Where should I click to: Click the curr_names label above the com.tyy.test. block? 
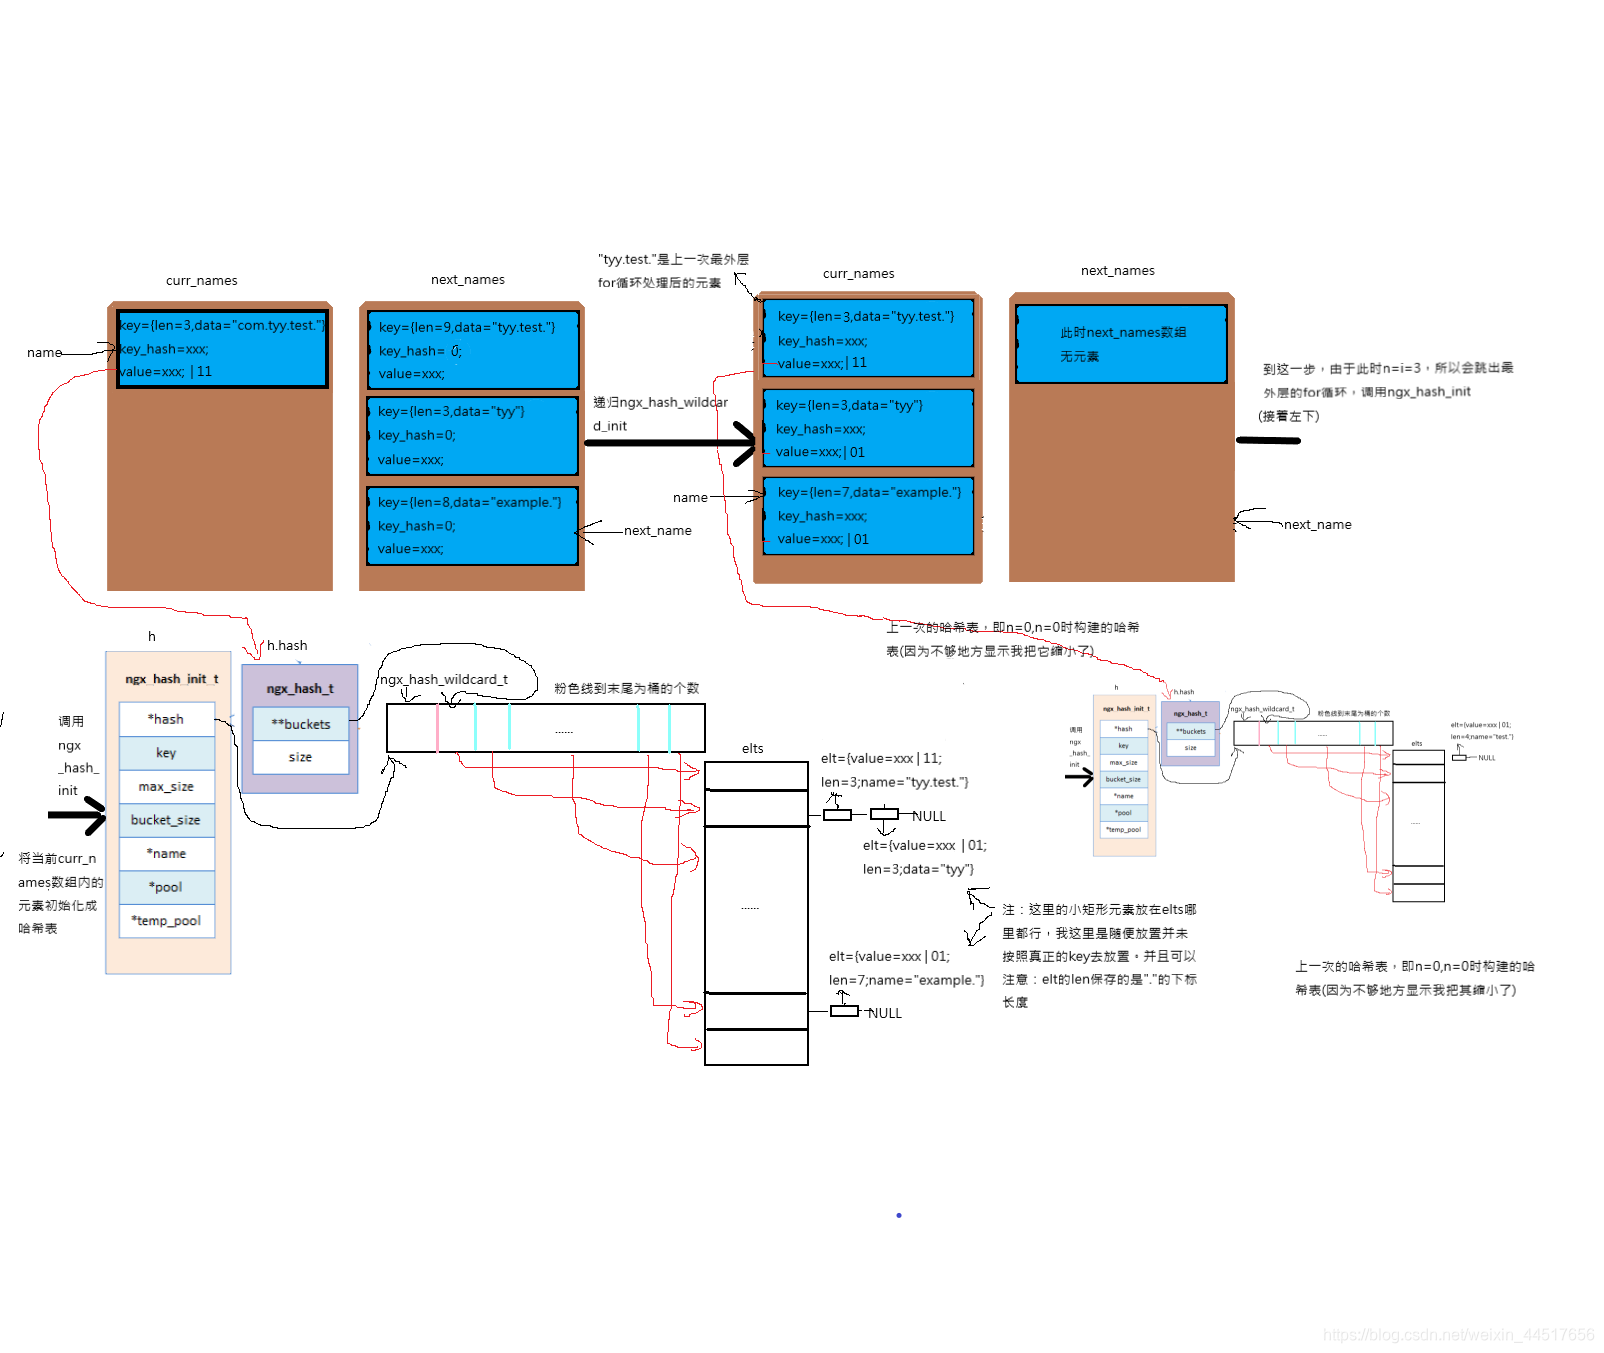[x=201, y=281]
